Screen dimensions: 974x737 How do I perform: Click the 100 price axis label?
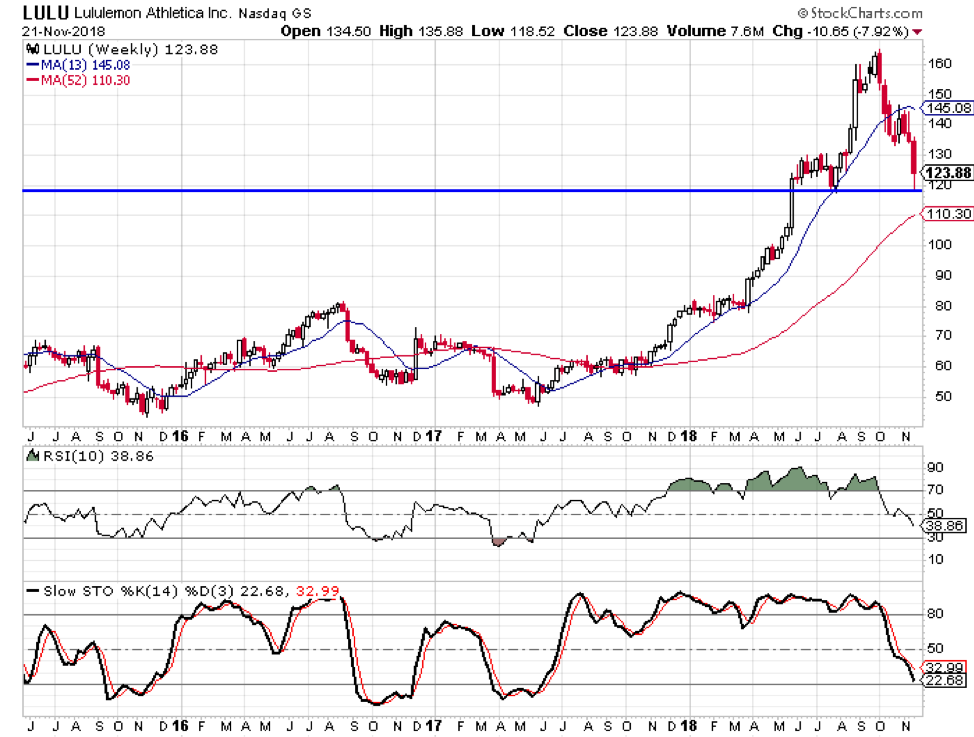coord(940,245)
